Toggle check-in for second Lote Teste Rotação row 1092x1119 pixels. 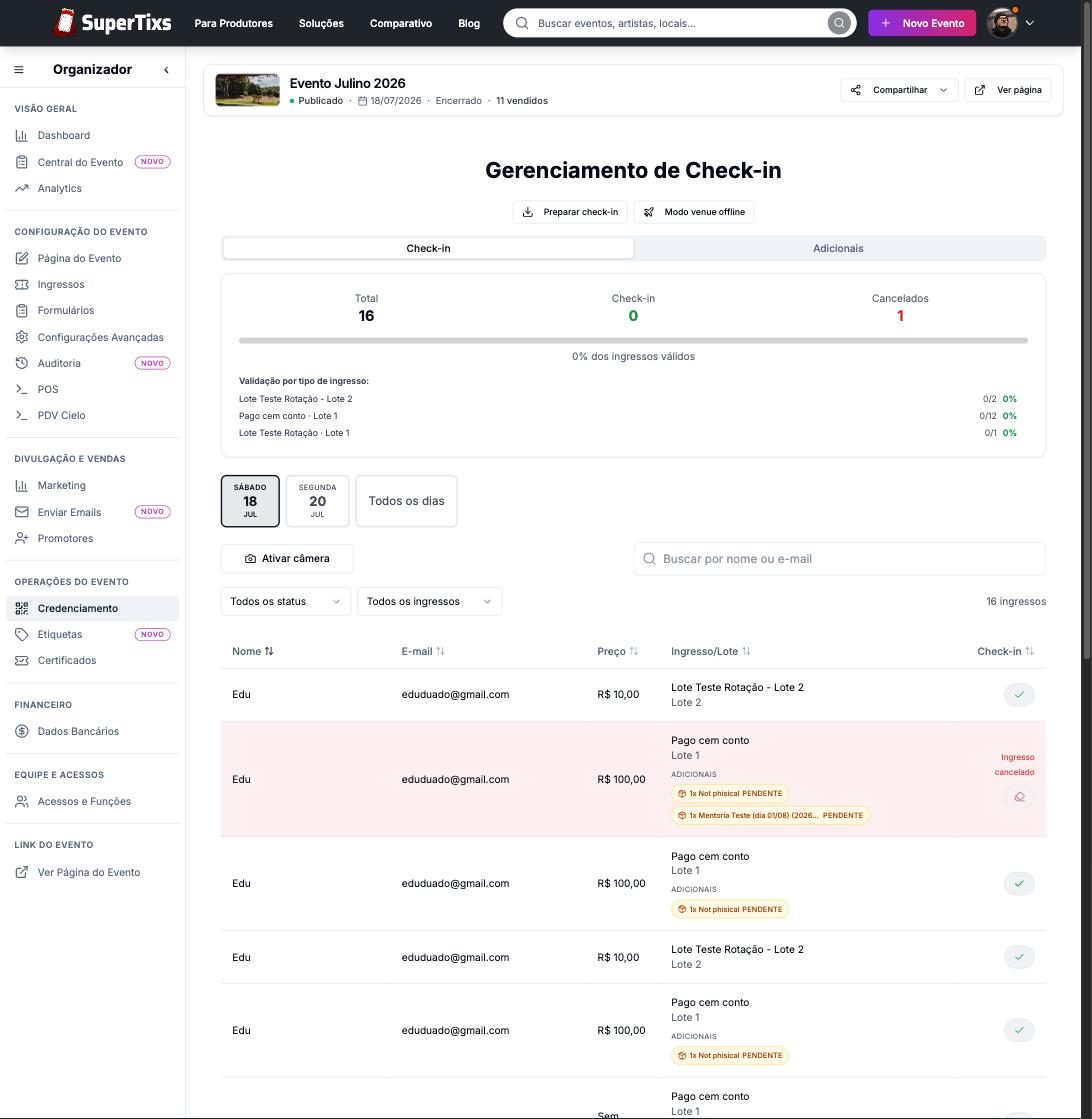(1018, 957)
